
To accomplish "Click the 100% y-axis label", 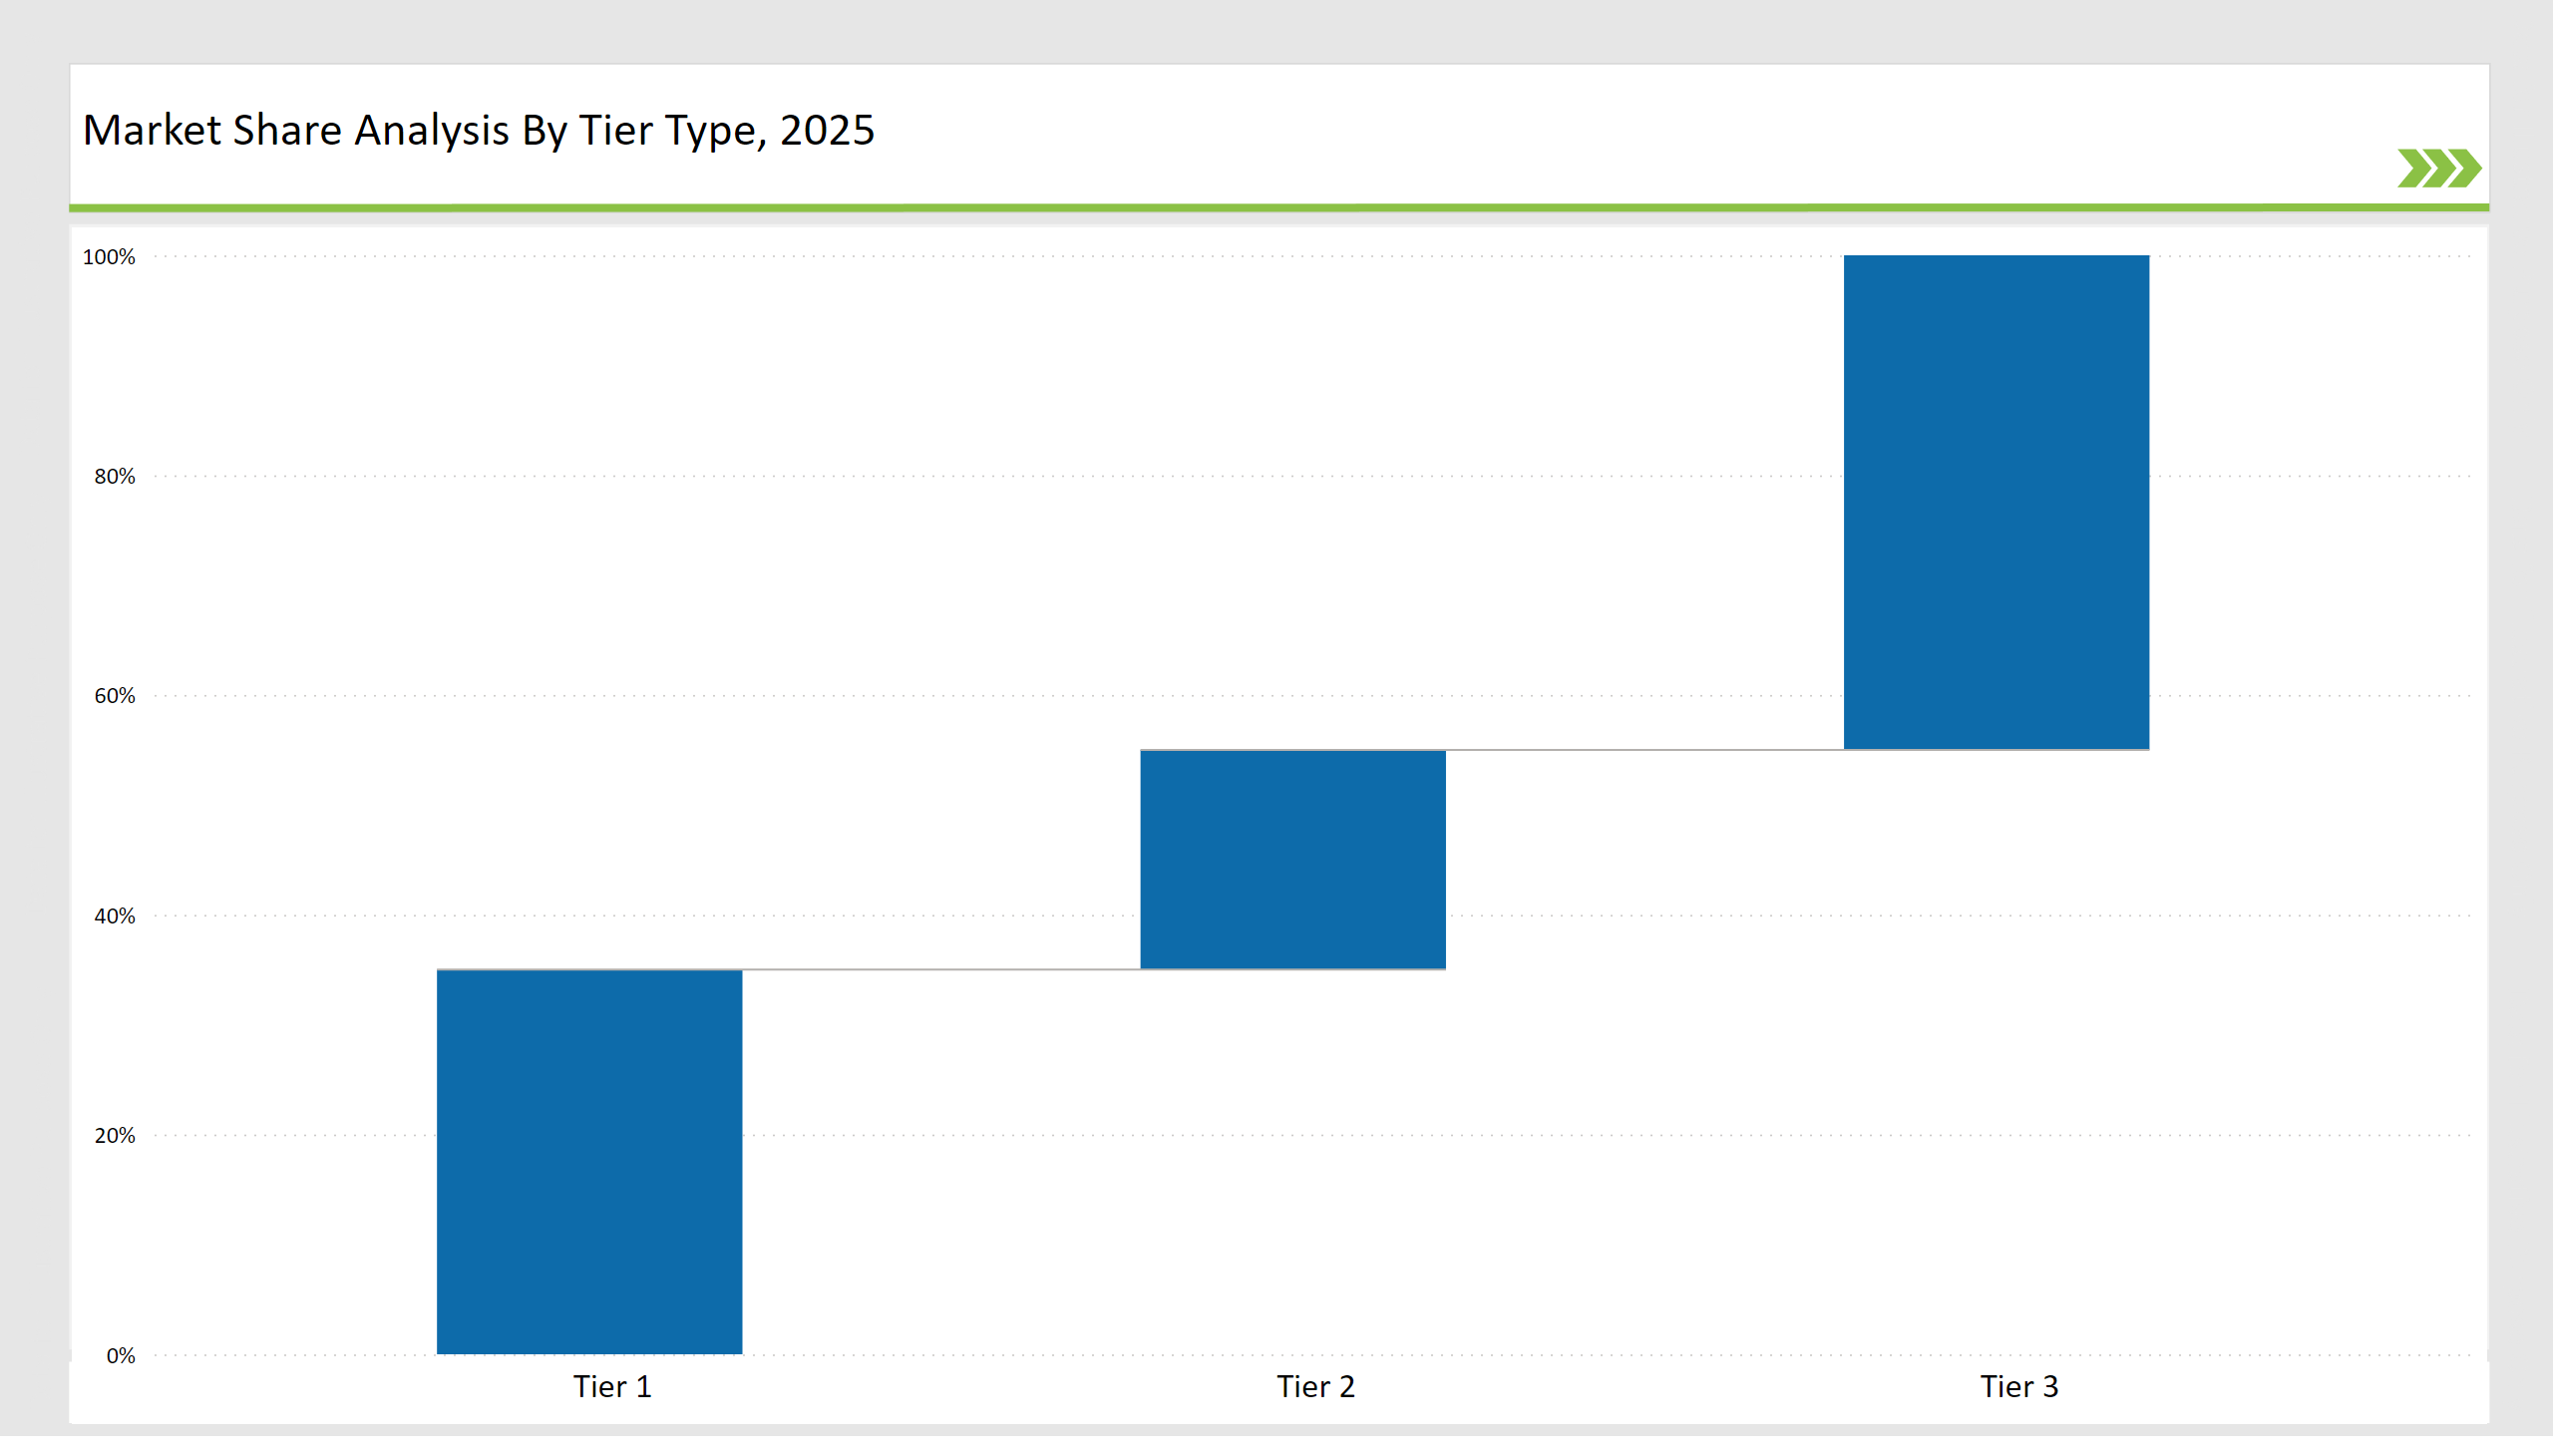I will 109,257.
